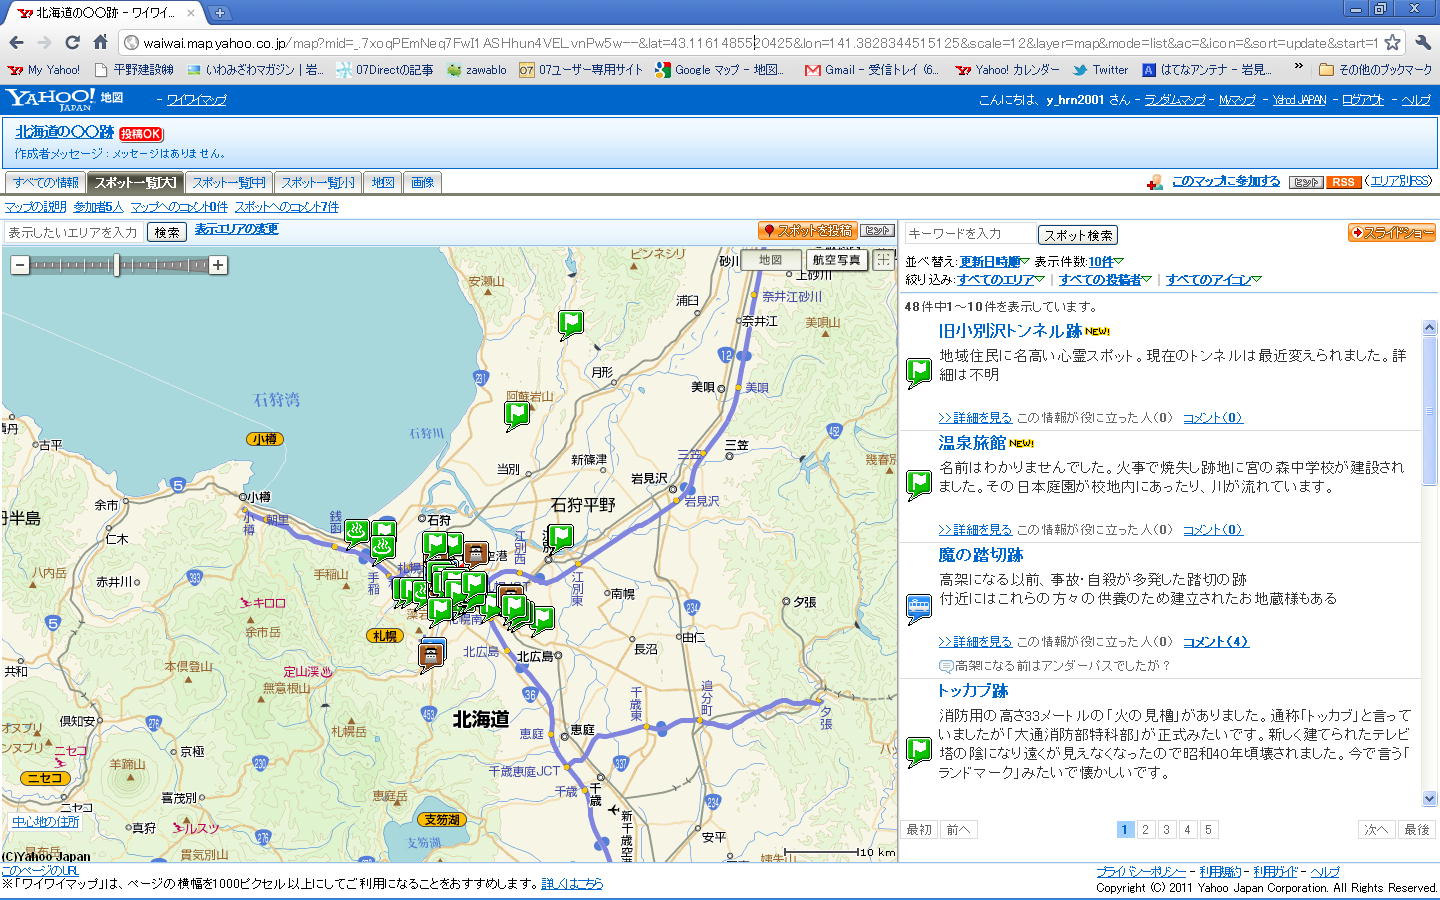Click the スライドショー button
The width and height of the screenshot is (1440, 900).
click(1391, 233)
